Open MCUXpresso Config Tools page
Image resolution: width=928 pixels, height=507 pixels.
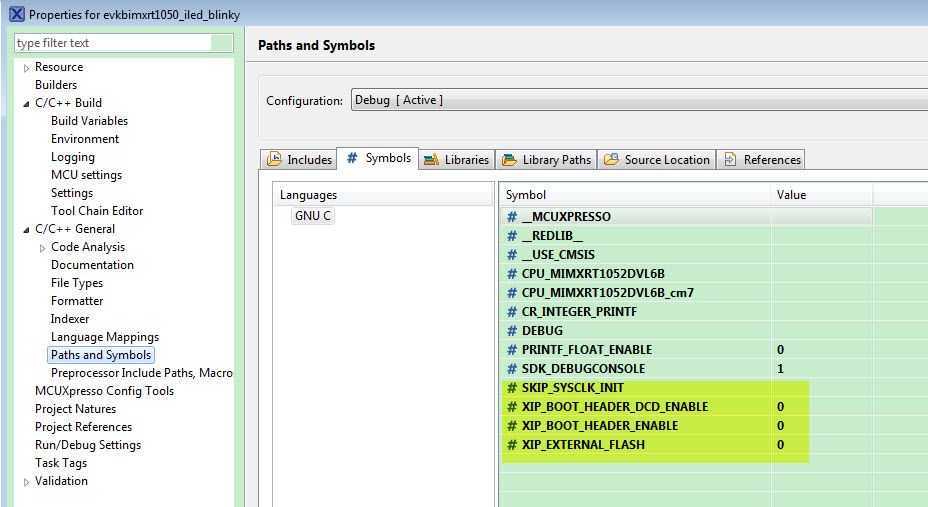pyautogui.click(x=104, y=390)
